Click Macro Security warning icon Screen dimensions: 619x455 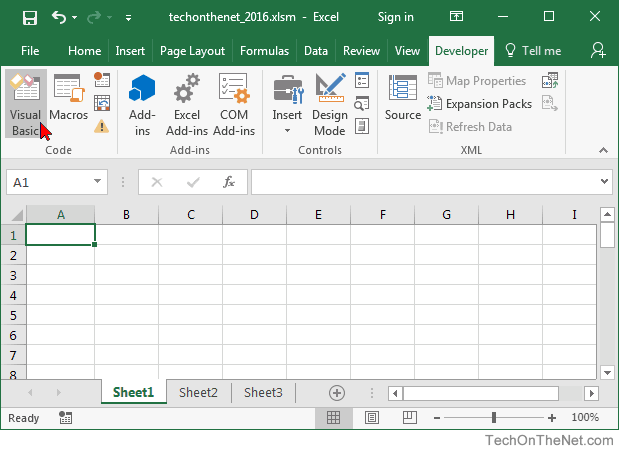[102, 126]
